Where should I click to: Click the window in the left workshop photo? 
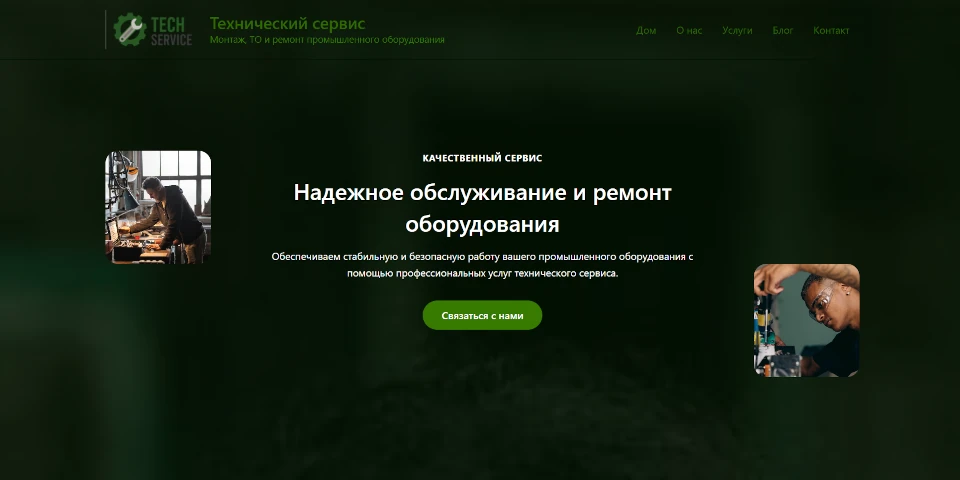tap(178, 165)
